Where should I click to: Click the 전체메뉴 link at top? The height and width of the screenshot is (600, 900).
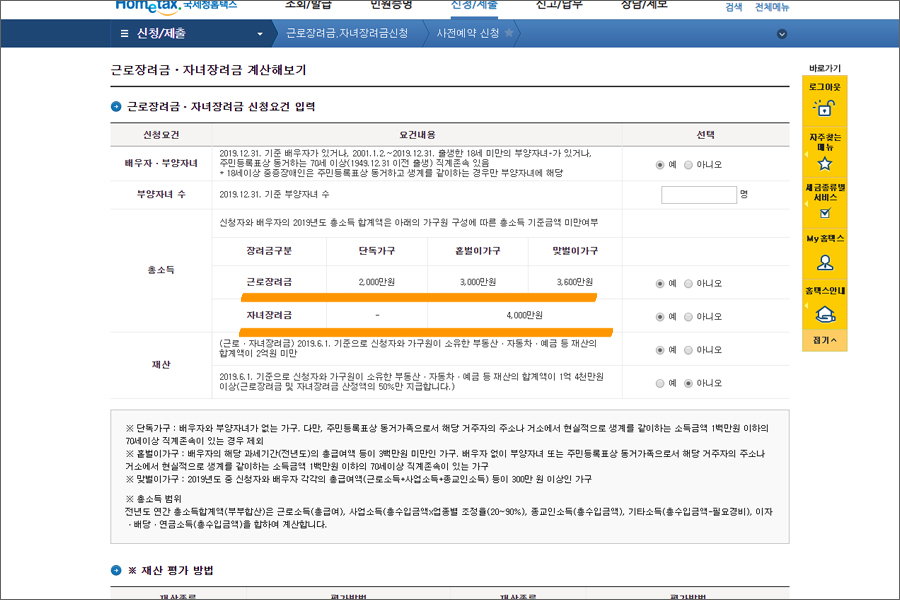point(771,7)
